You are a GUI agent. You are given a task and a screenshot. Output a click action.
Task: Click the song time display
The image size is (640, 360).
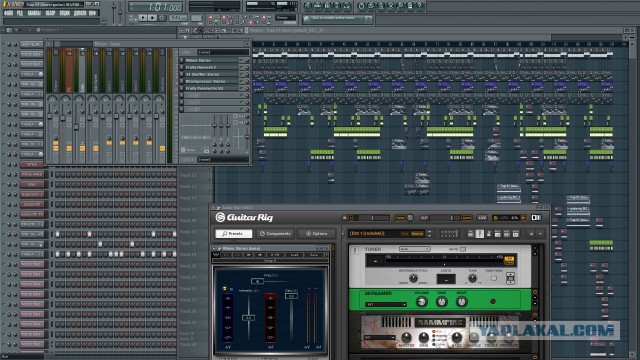(156, 7)
